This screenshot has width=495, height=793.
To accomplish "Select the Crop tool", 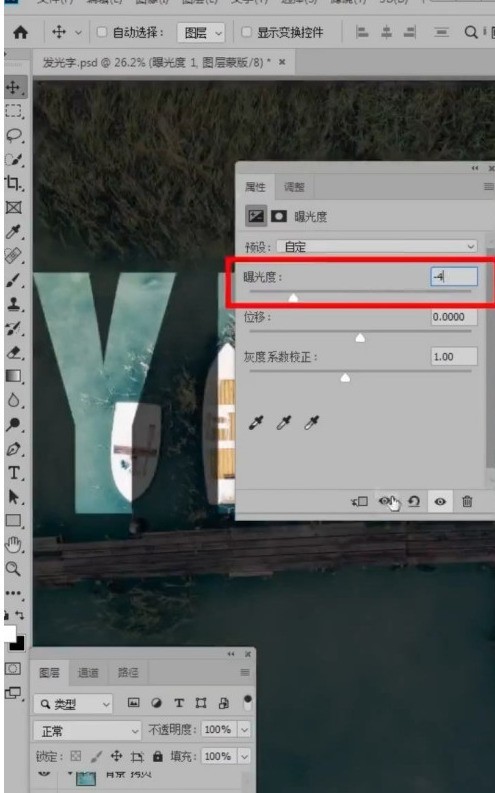I will pyautogui.click(x=13, y=183).
